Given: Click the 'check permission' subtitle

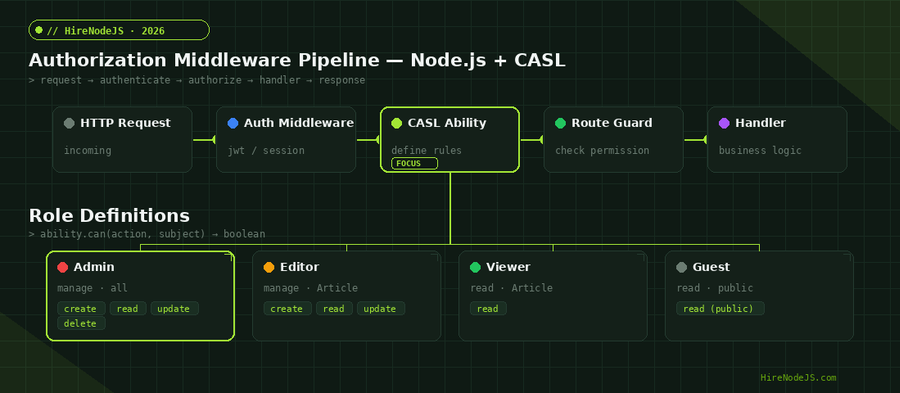Looking at the screenshot, I should pos(602,151).
